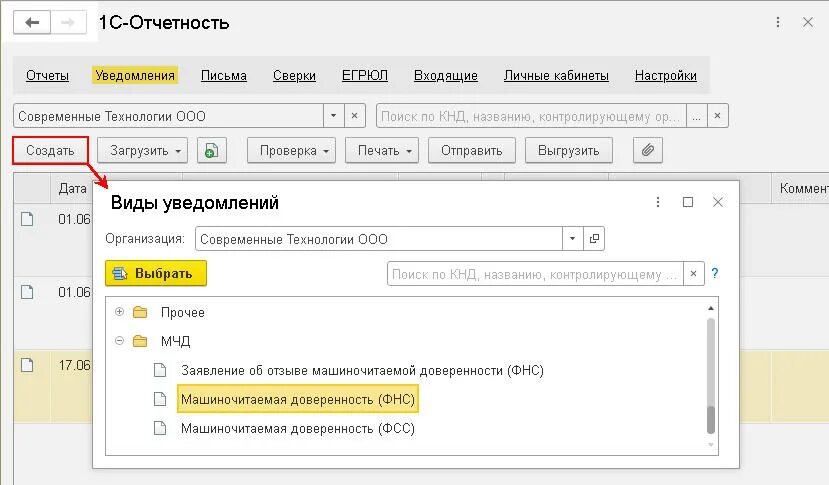This screenshot has height=485, width=829.
Task: Focus main search by КНД field
Action: [531, 116]
